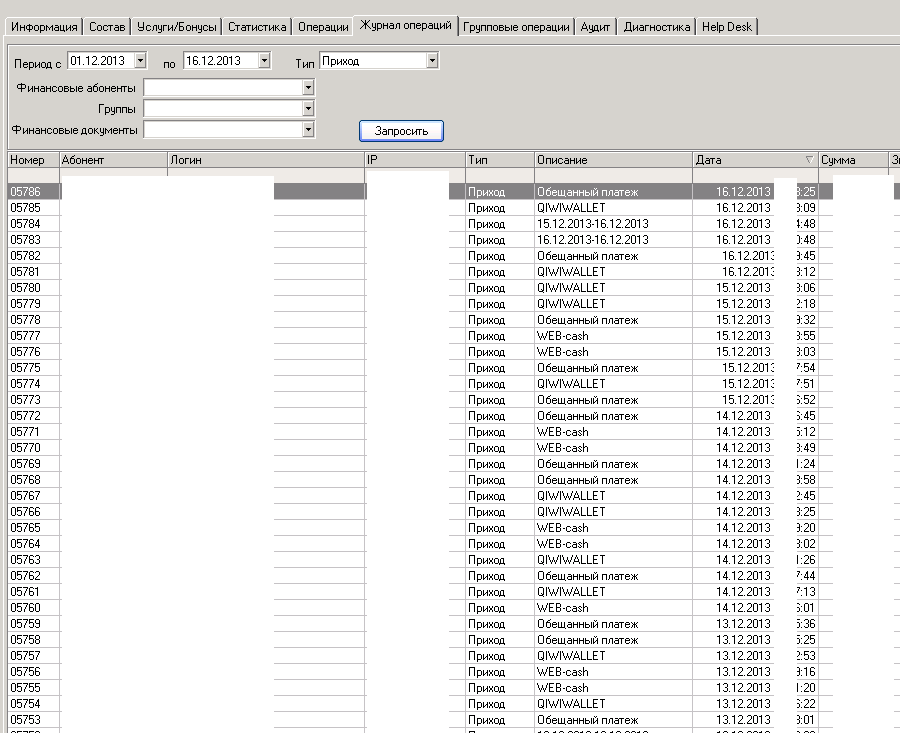Open the Статистика tab
The image size is (900, 733).
tap(257, 27)
